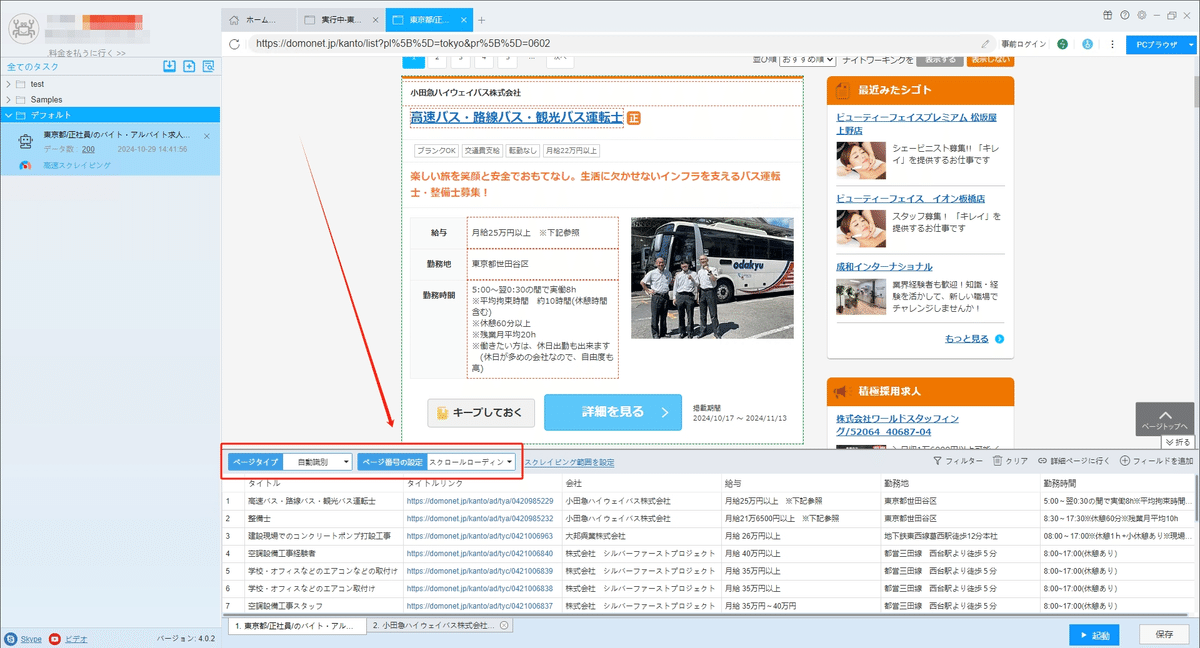This screenshot has height=648, width=1200.
Task: Click the import task icon in sidebar header
Action: coord(170,66)
